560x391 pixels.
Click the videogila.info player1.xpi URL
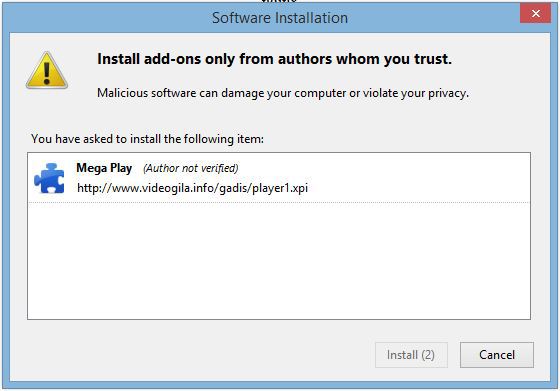click(x=192, y=188)
